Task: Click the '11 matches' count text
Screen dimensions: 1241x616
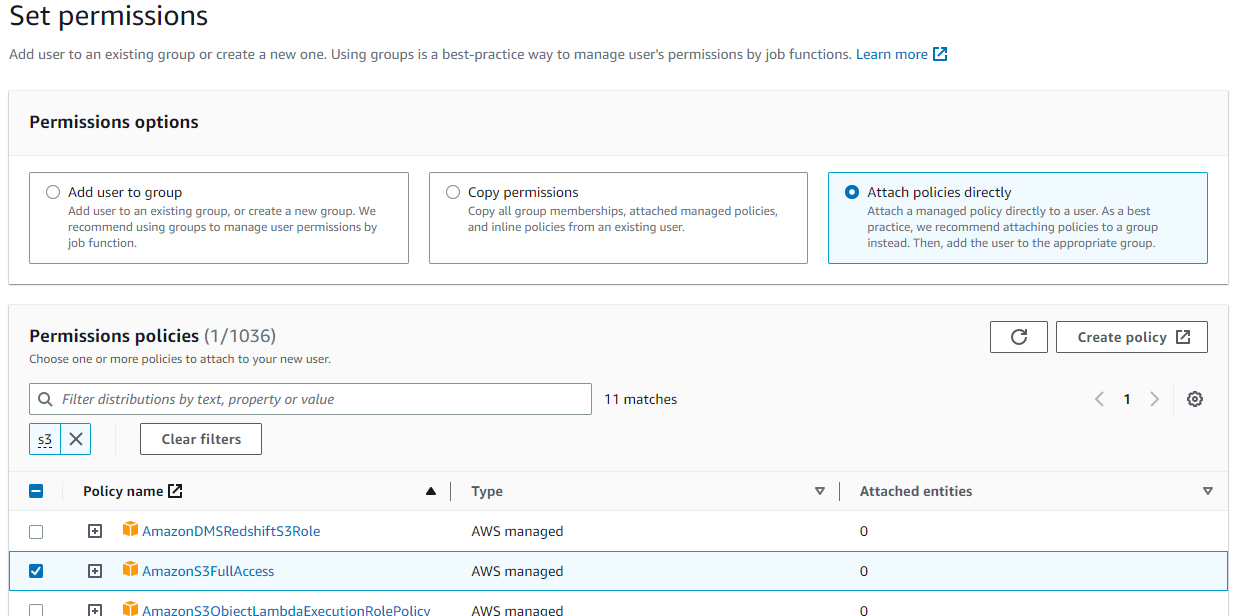Action: (641, 399)
